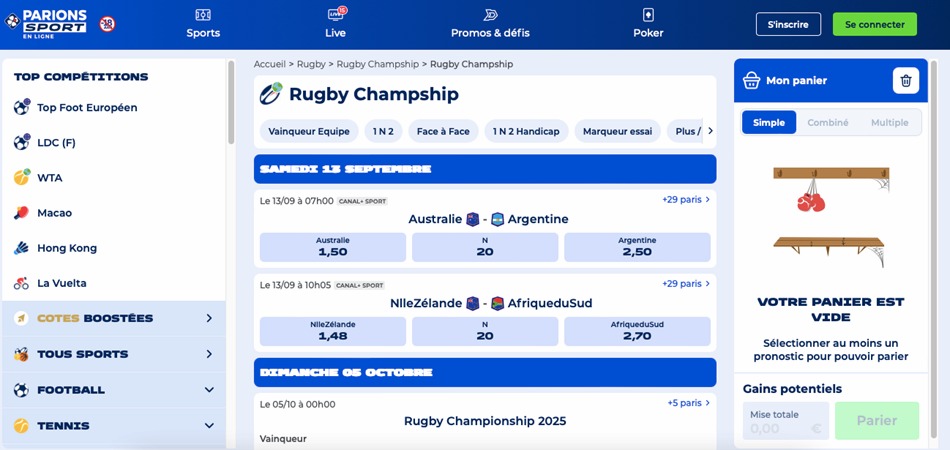Select the Marqueur essai filter tab
The image size is (950, 450).
[x=617, y=131]
